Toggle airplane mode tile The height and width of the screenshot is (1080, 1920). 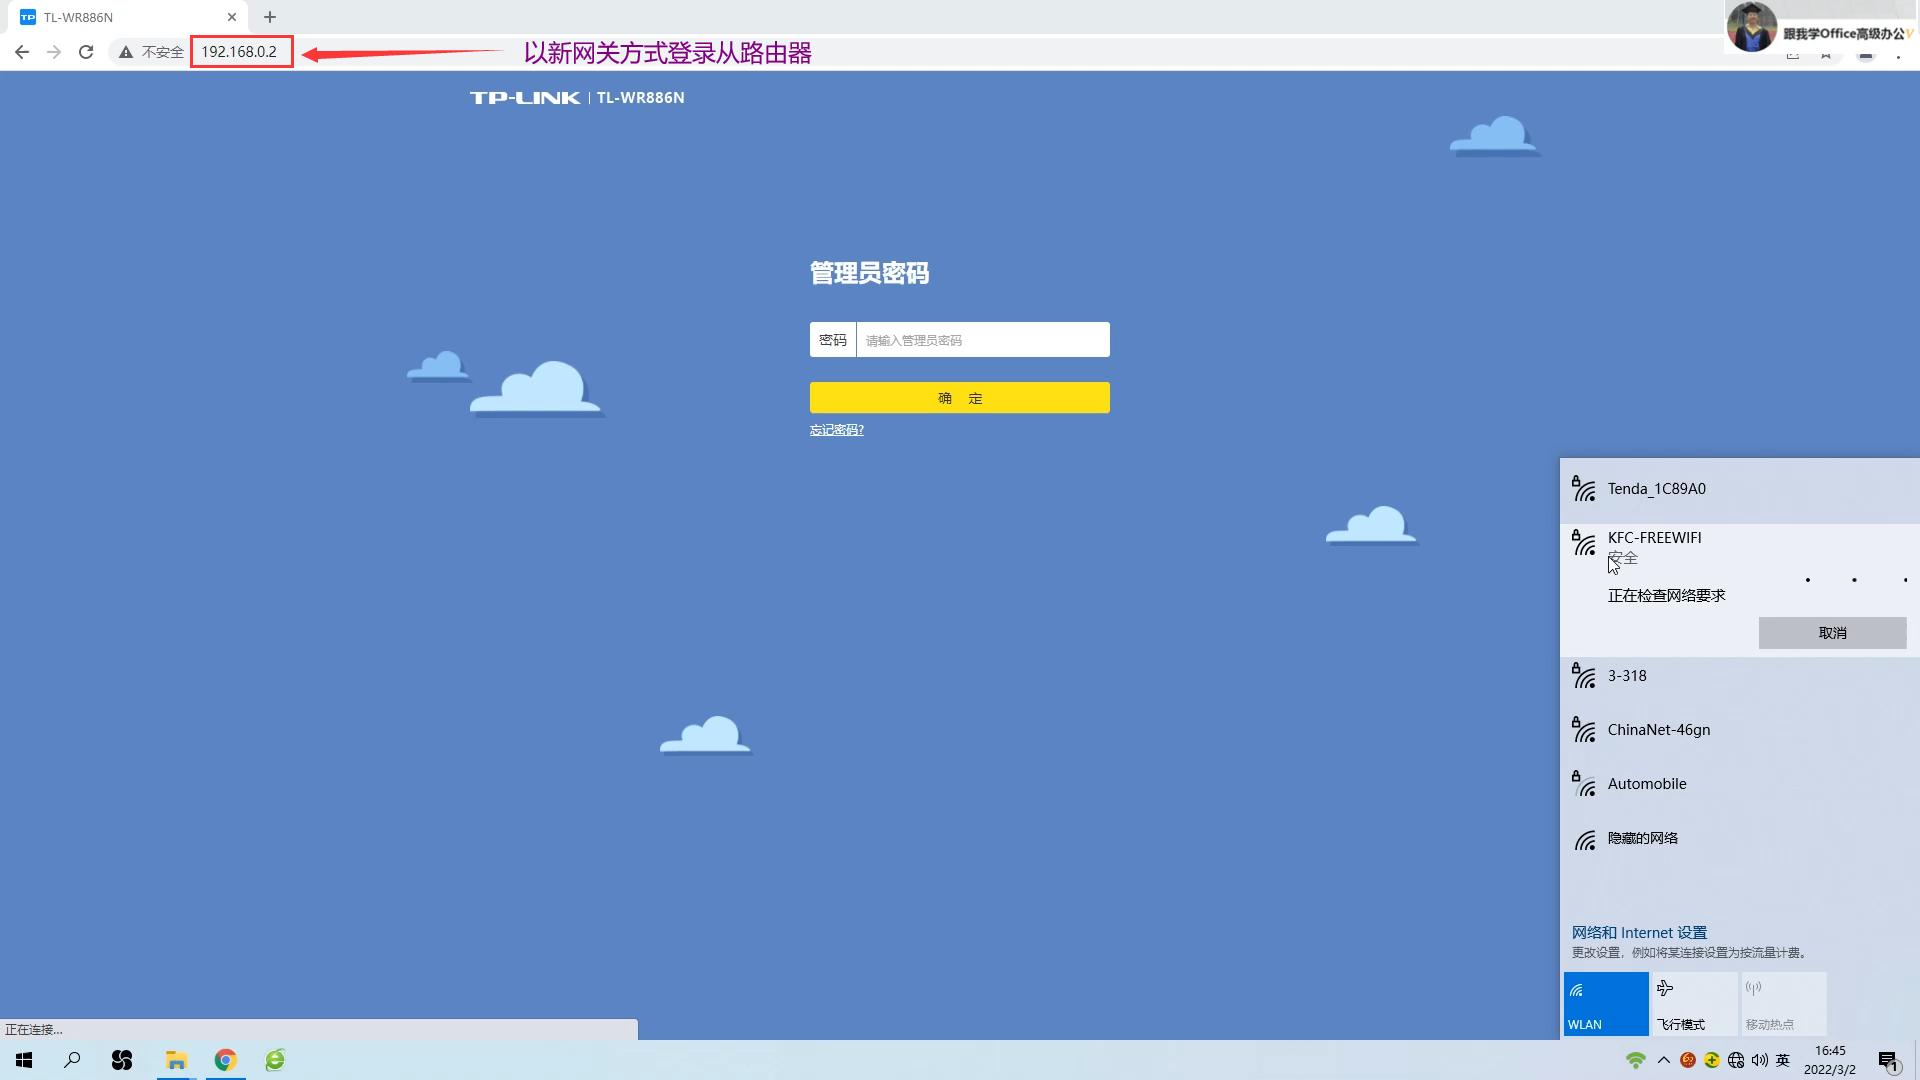point(1694,1003)
